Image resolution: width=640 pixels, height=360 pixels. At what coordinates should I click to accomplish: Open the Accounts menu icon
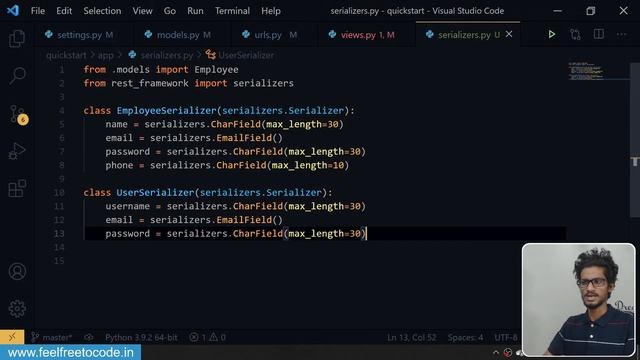(17, 271)
